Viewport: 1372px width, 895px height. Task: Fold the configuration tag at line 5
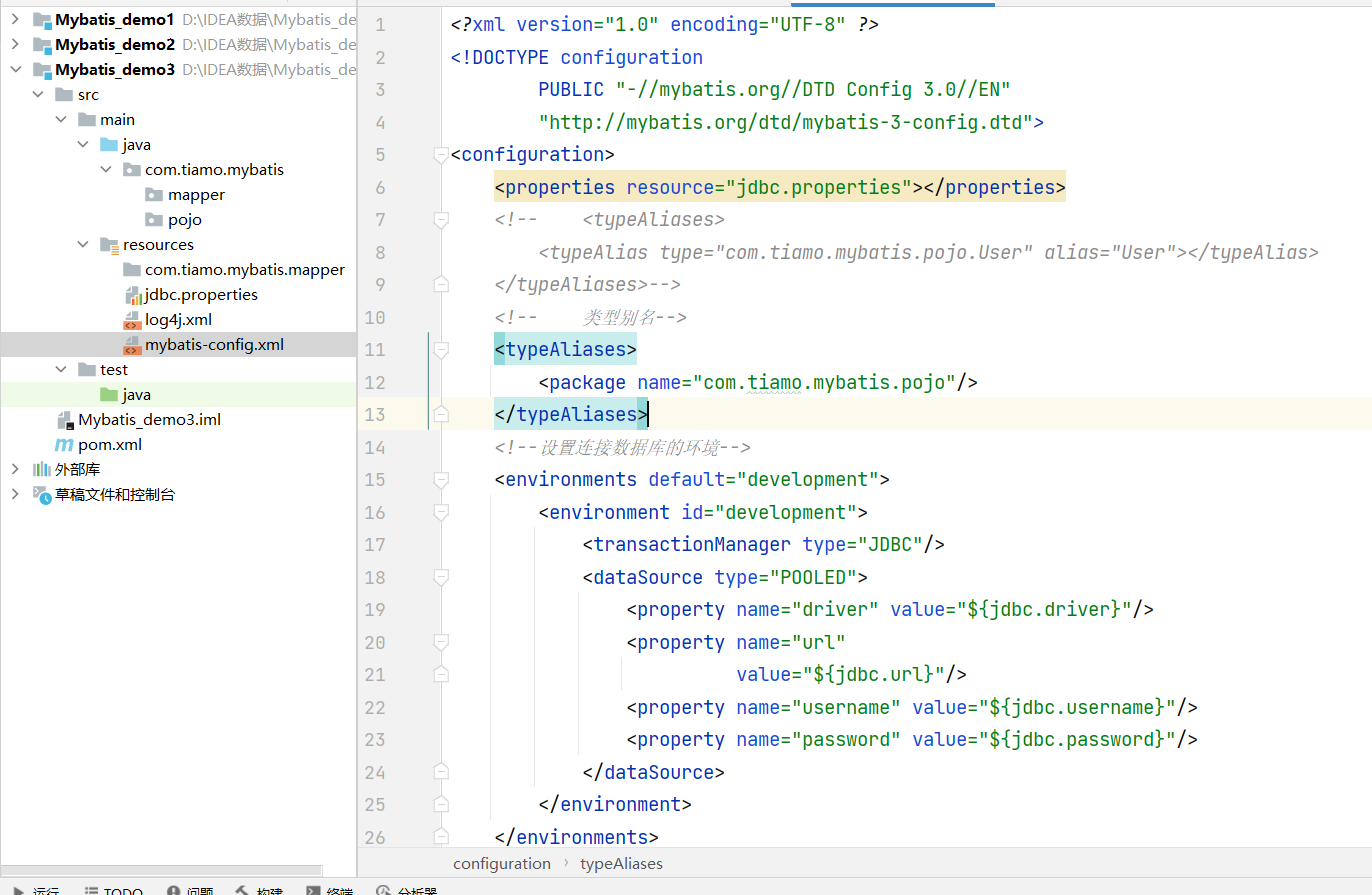tap(440, 154)
